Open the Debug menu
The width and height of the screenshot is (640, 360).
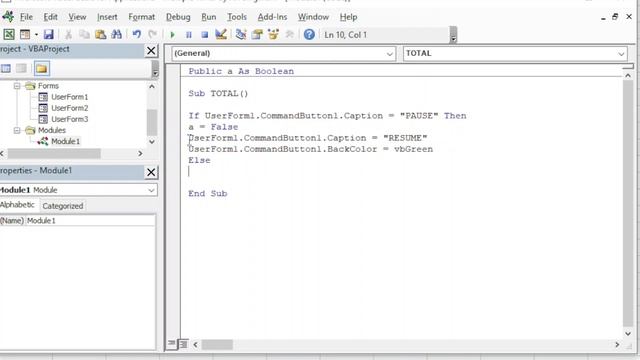click(178, 17)
